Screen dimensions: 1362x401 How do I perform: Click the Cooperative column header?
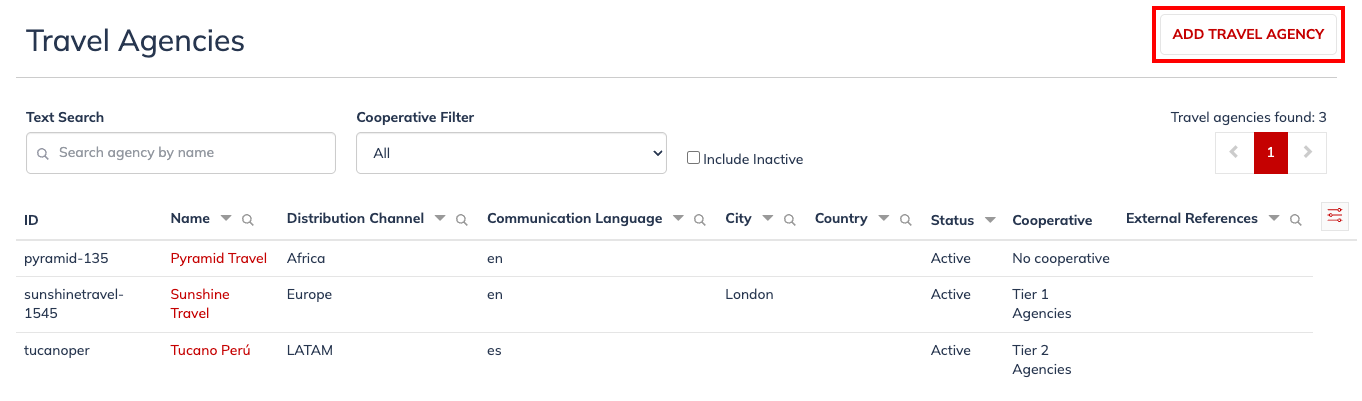[1052, 220]
